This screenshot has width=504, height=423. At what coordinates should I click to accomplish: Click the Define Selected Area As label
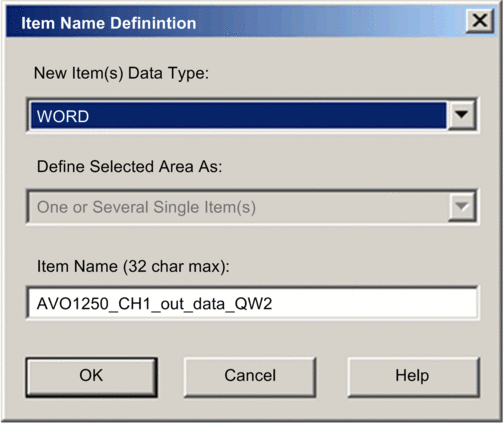[129, 166]
